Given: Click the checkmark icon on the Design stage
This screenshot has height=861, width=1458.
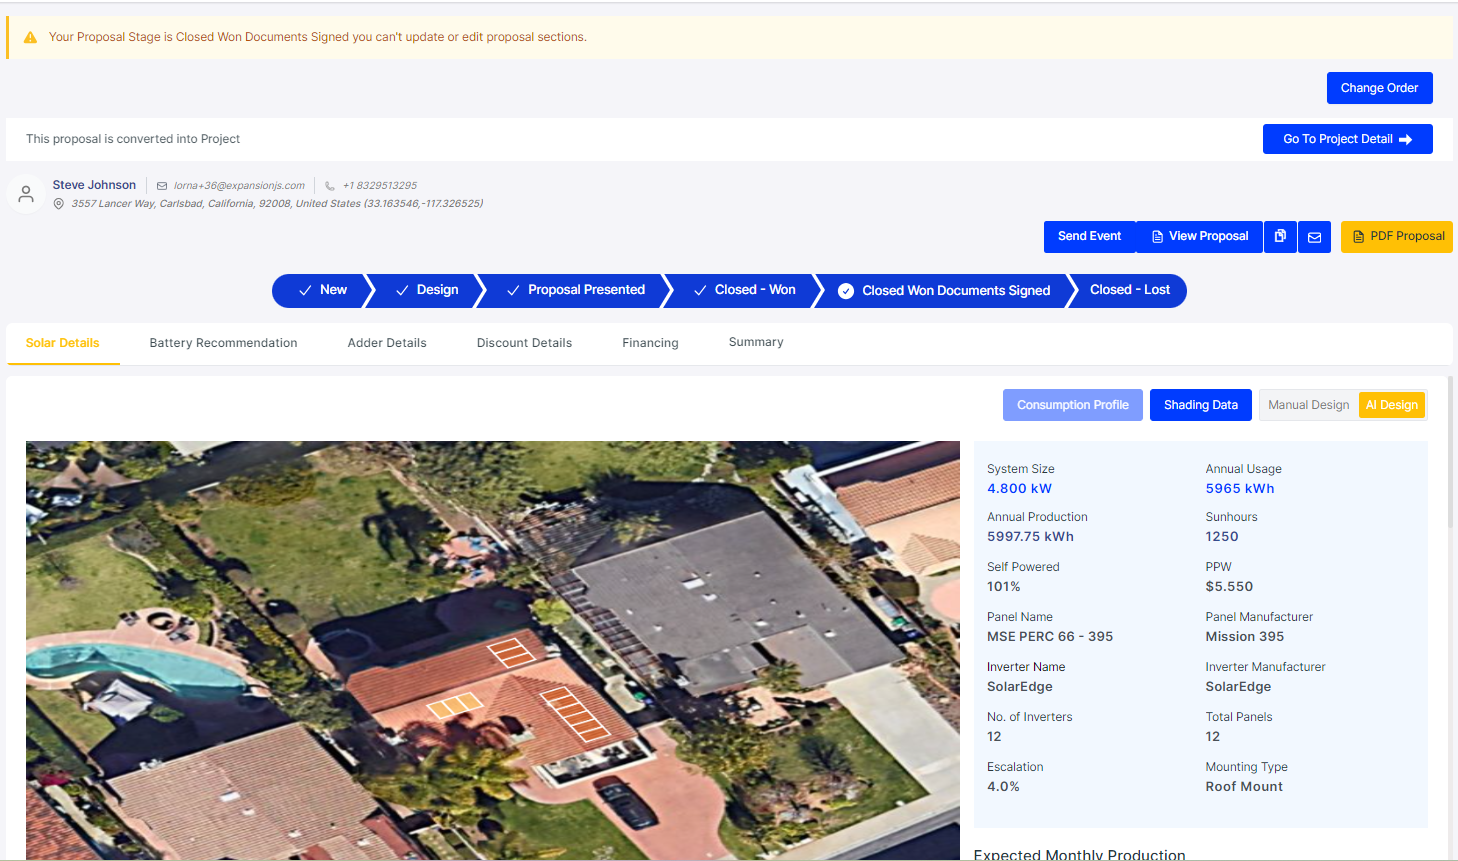Looking at the screenshot, I should [x=403, y=289].
